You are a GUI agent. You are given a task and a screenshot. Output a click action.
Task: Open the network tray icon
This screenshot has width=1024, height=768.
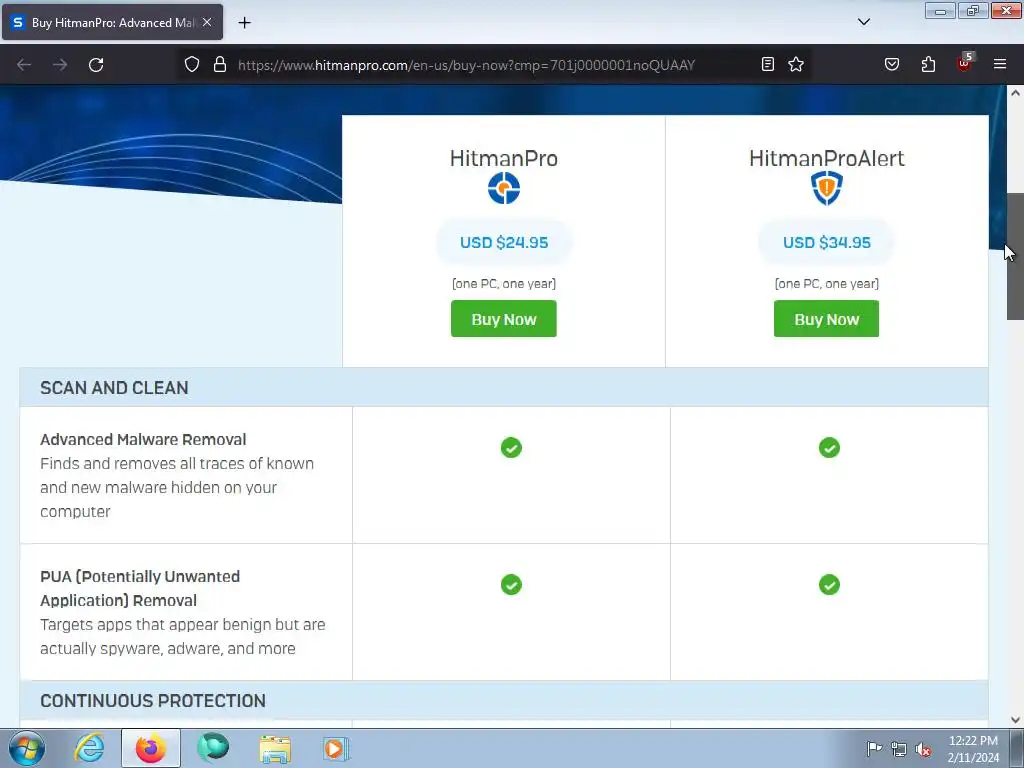(x=899, y=749)
